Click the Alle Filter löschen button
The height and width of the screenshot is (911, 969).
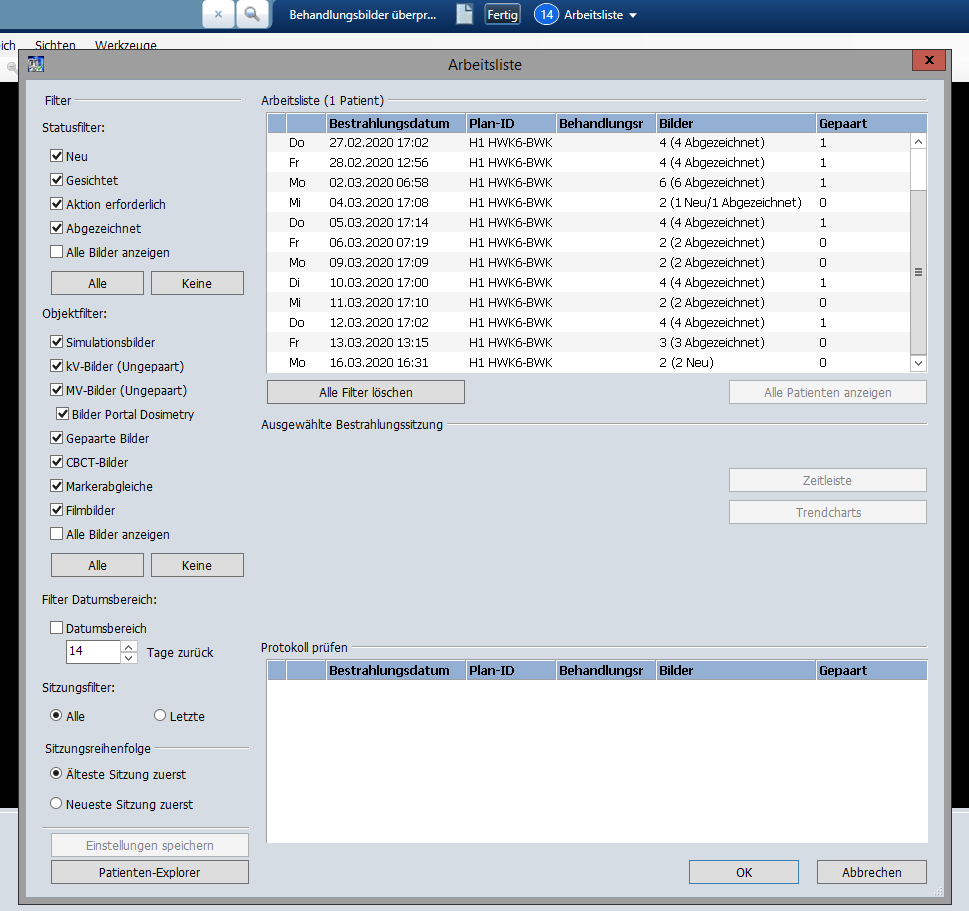pos(366,392)
